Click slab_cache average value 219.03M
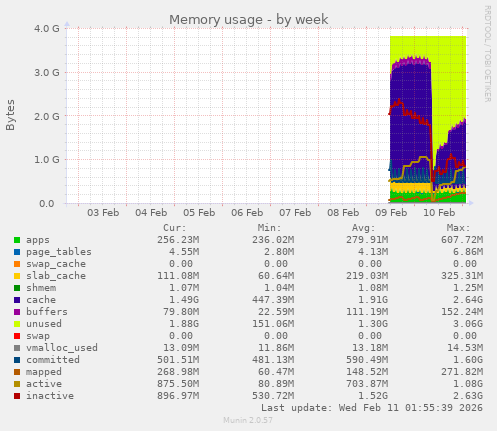 (x=367, y=276)
